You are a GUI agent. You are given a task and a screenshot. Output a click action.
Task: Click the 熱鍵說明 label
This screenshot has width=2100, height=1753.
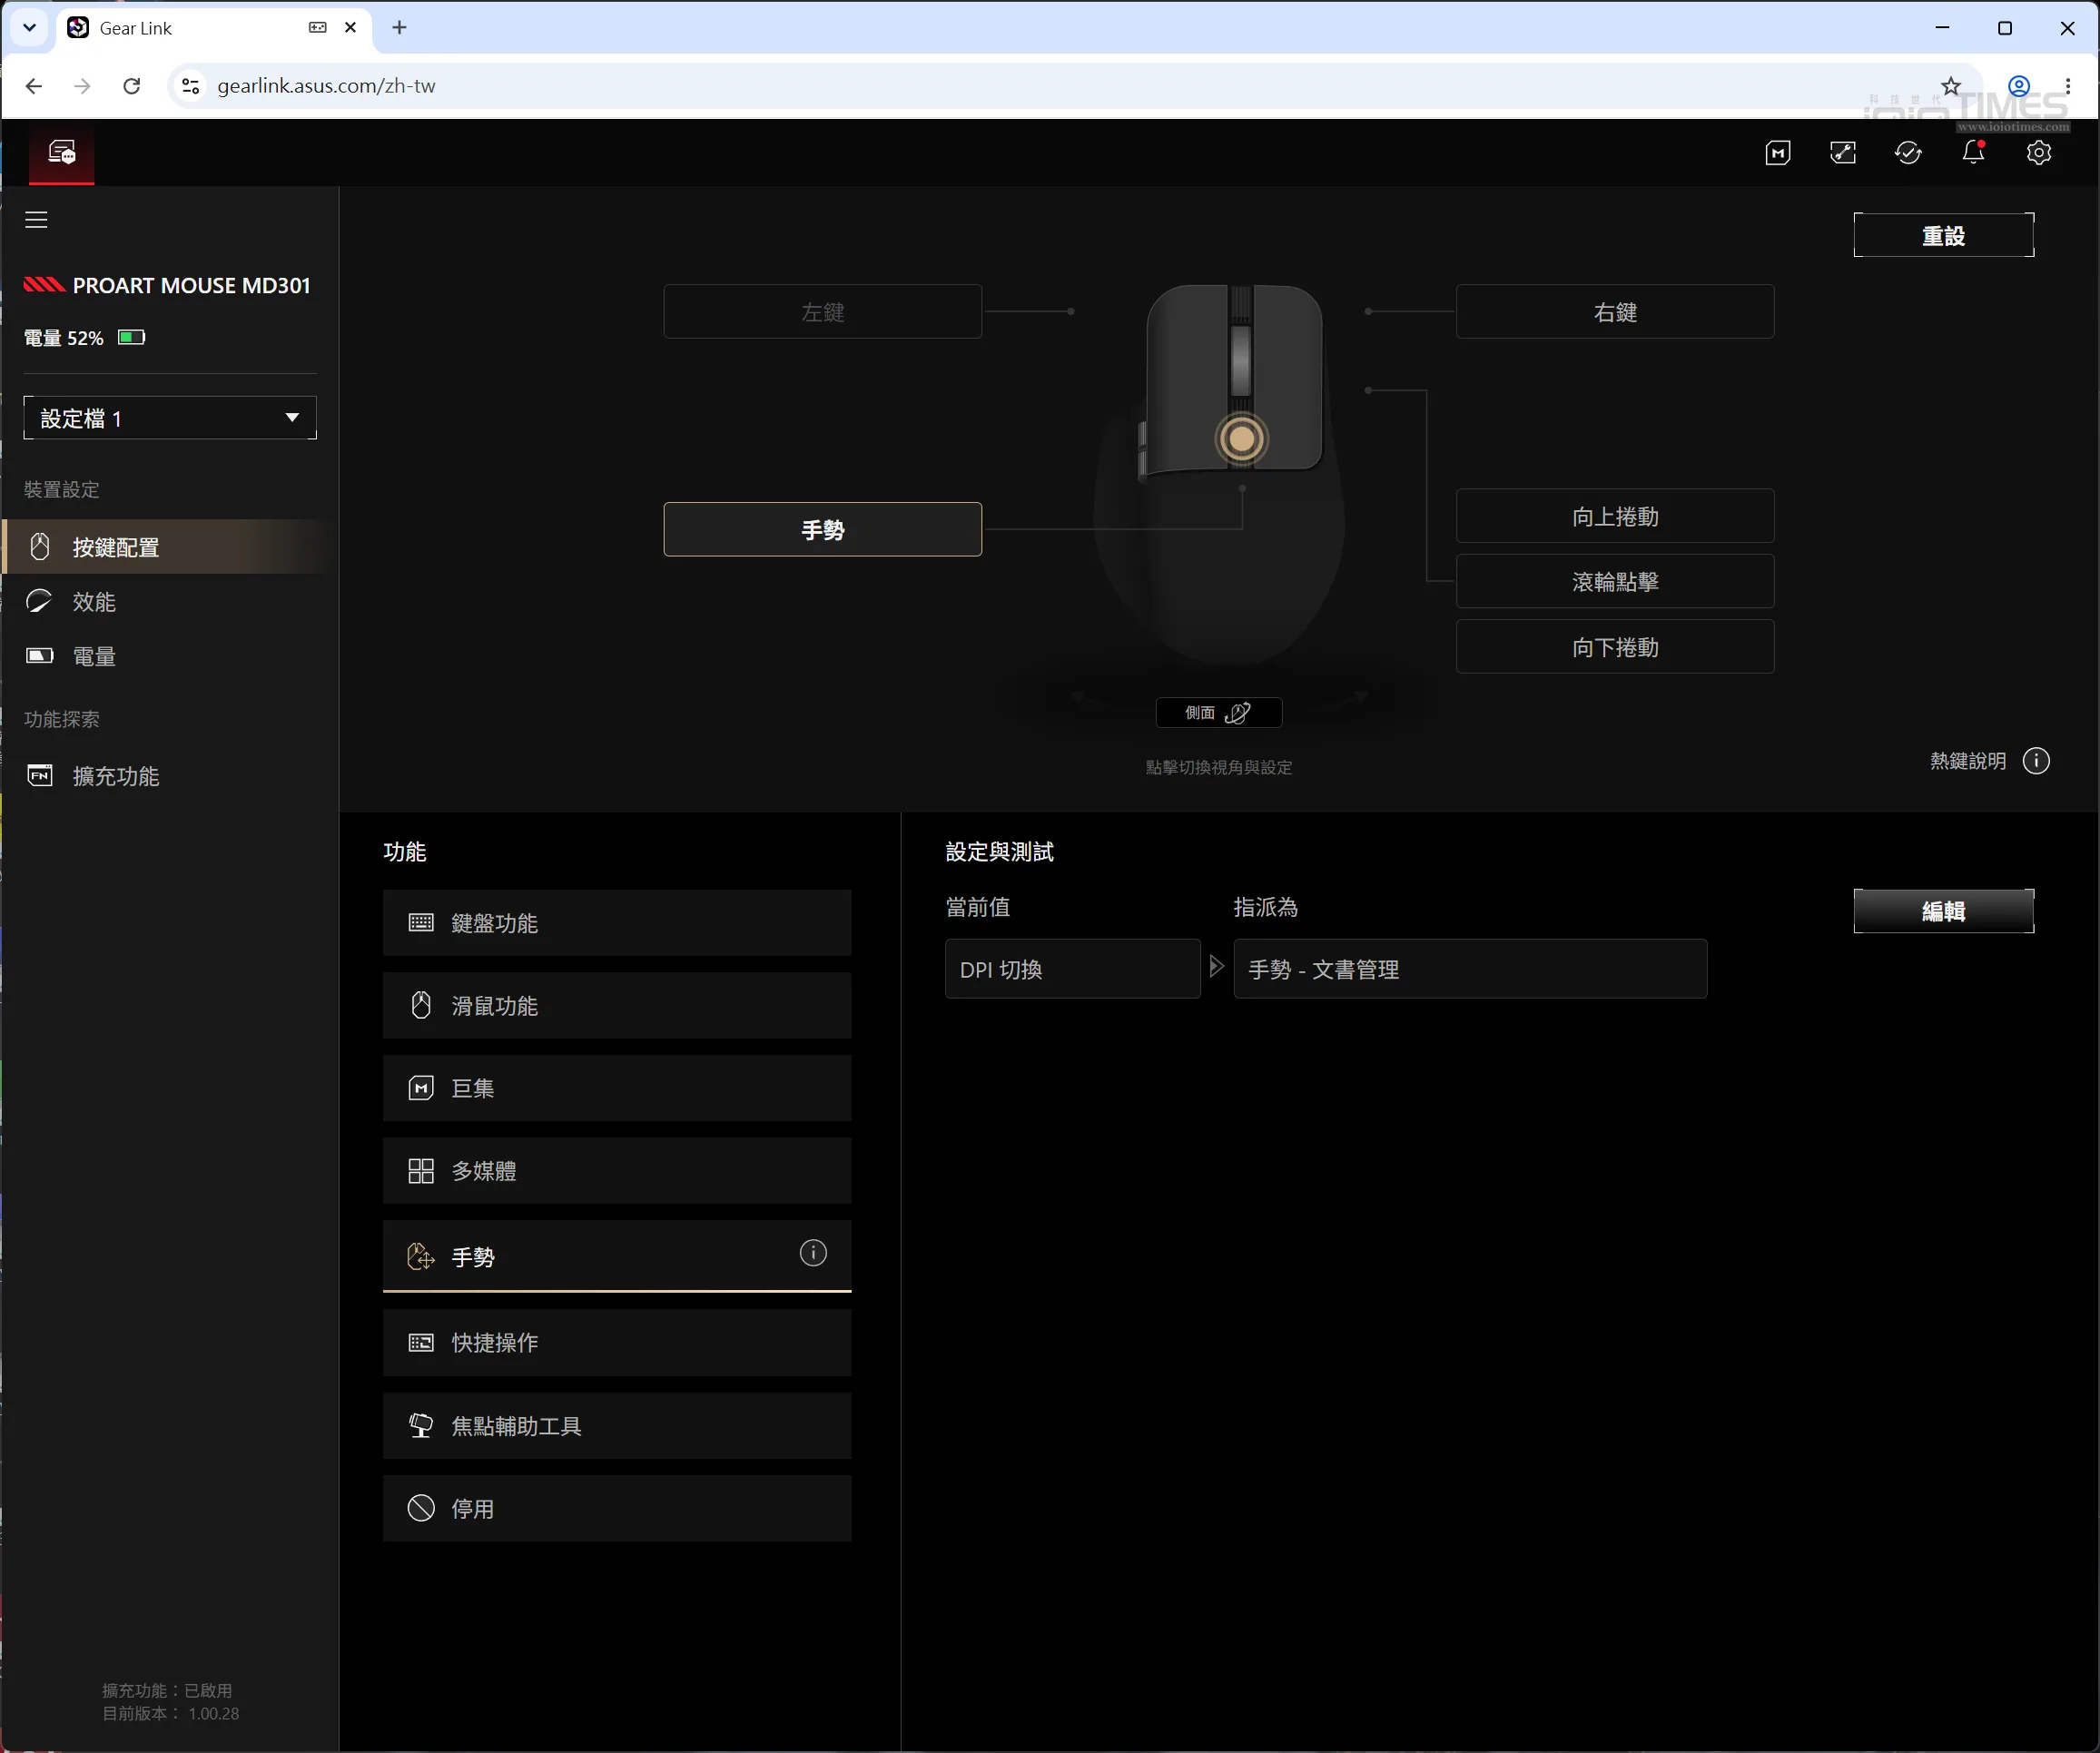tap(1968, 761)
